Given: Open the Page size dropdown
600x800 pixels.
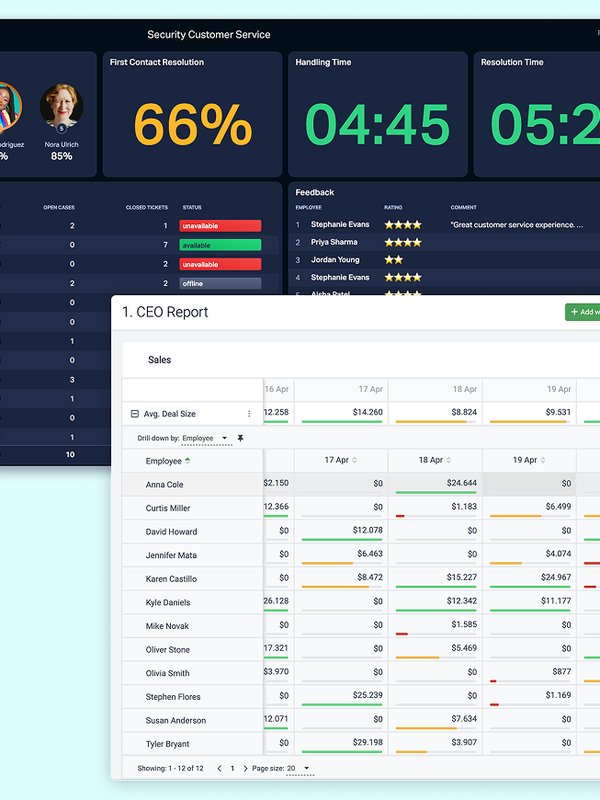Looking at the screenshot, I should (x=299, y=768).
